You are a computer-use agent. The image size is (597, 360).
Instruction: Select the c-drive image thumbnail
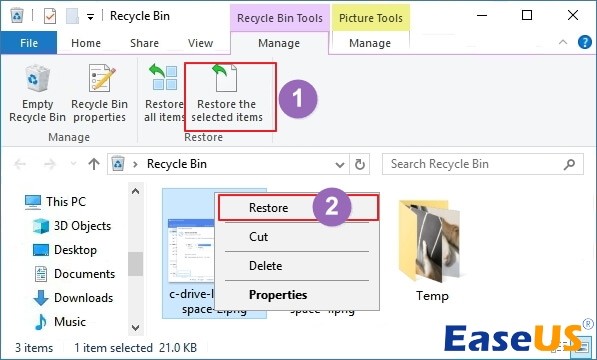click(190, 251)
